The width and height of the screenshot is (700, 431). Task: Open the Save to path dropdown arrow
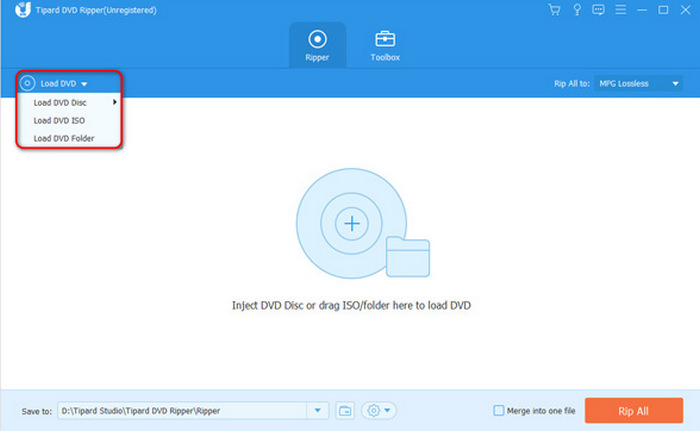pos(318,410)
